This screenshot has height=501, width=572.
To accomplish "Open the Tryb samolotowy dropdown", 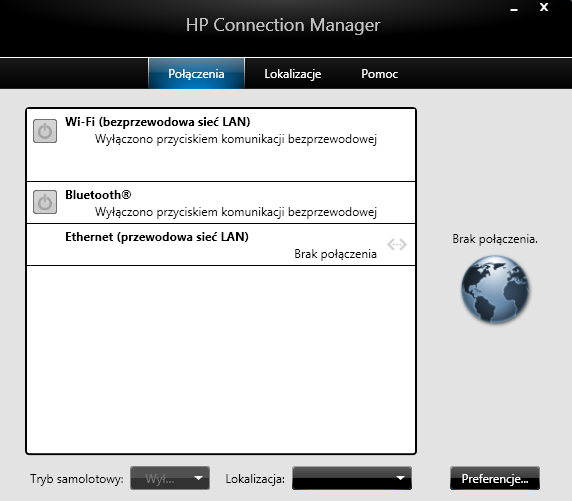I will pyautogui.click(x=170, y=478).
